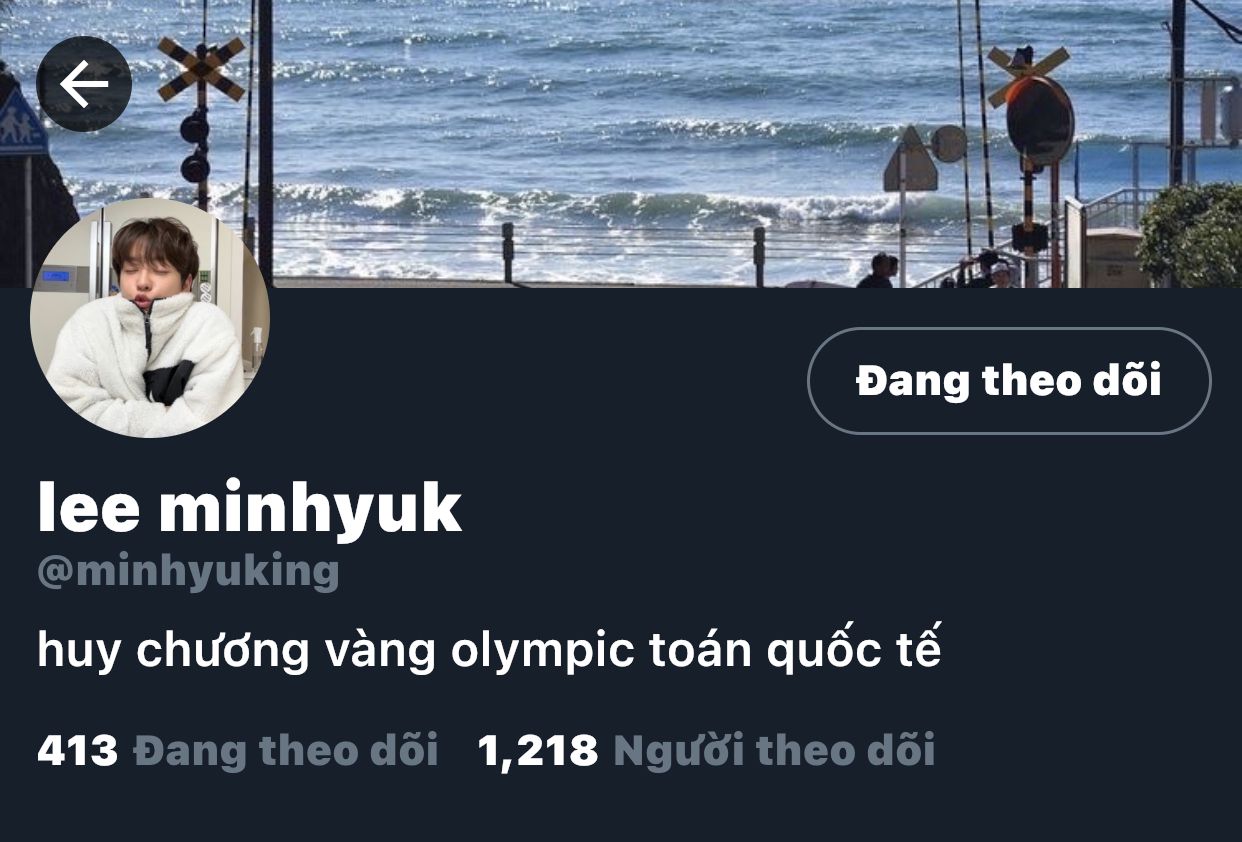Click the @minhyuking username handle
Image resolution: width=1242 pixels, height=842 pixels.
tap(188, 571)
